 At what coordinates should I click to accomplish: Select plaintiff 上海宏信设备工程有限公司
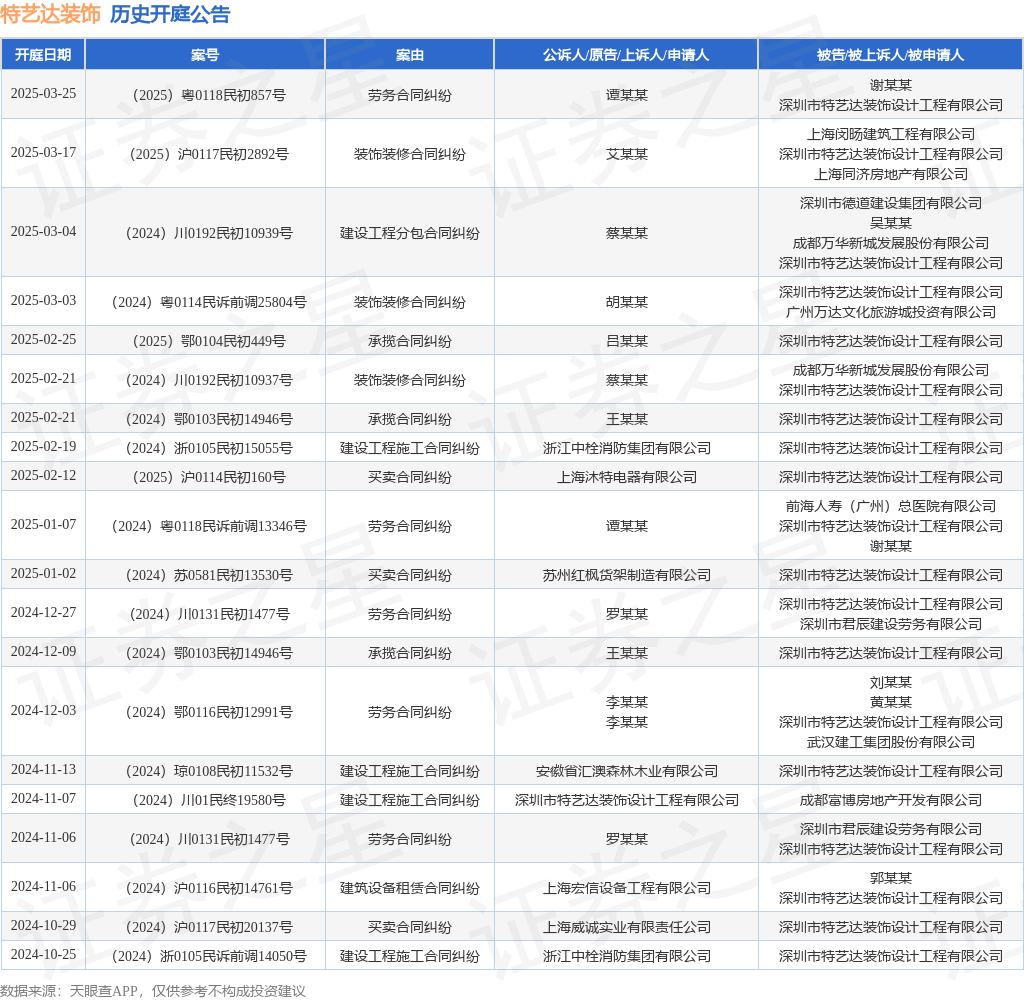[626, 888]
